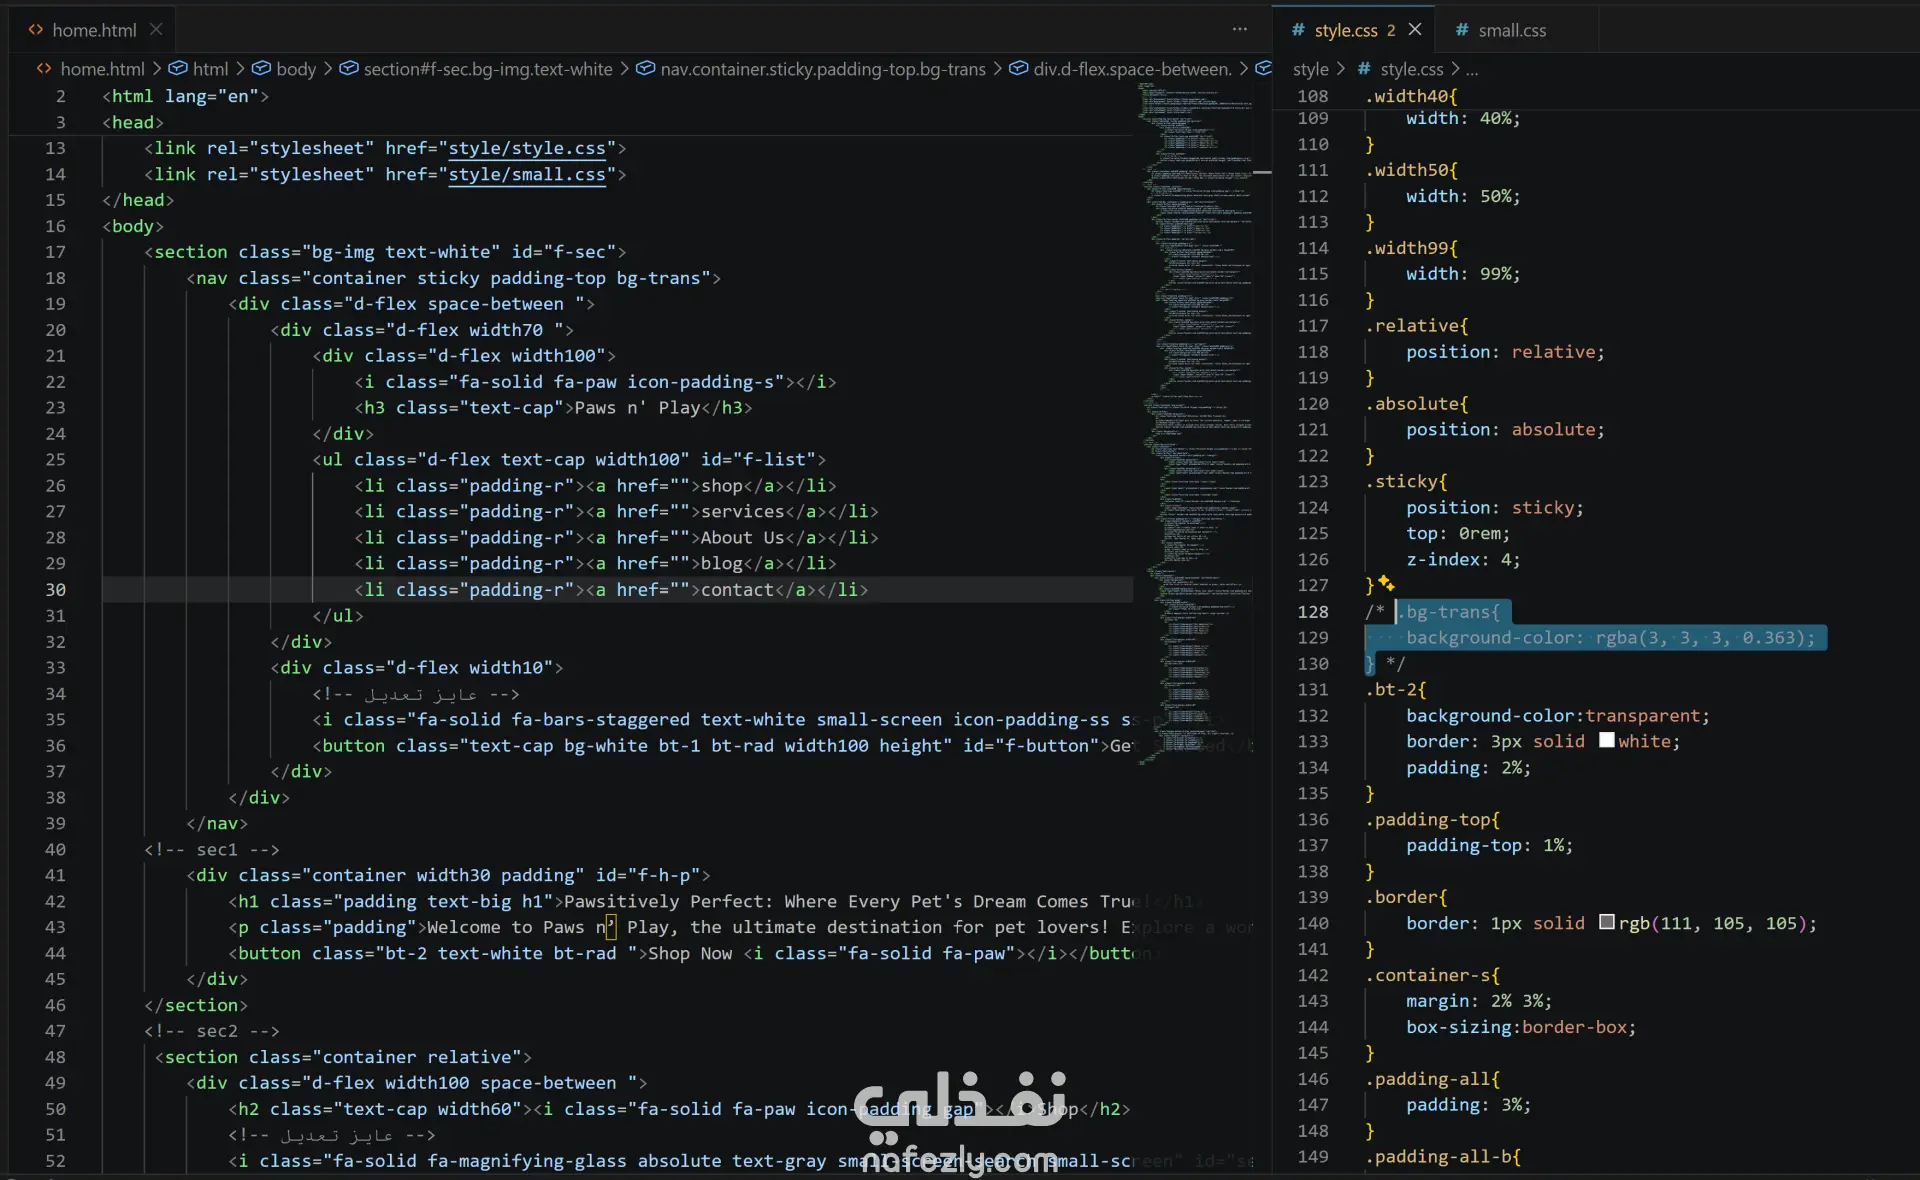The width and height of the screenshot is (1920, 1180).
Task: Click the .width99 selector
Action: coord(1411,248)
